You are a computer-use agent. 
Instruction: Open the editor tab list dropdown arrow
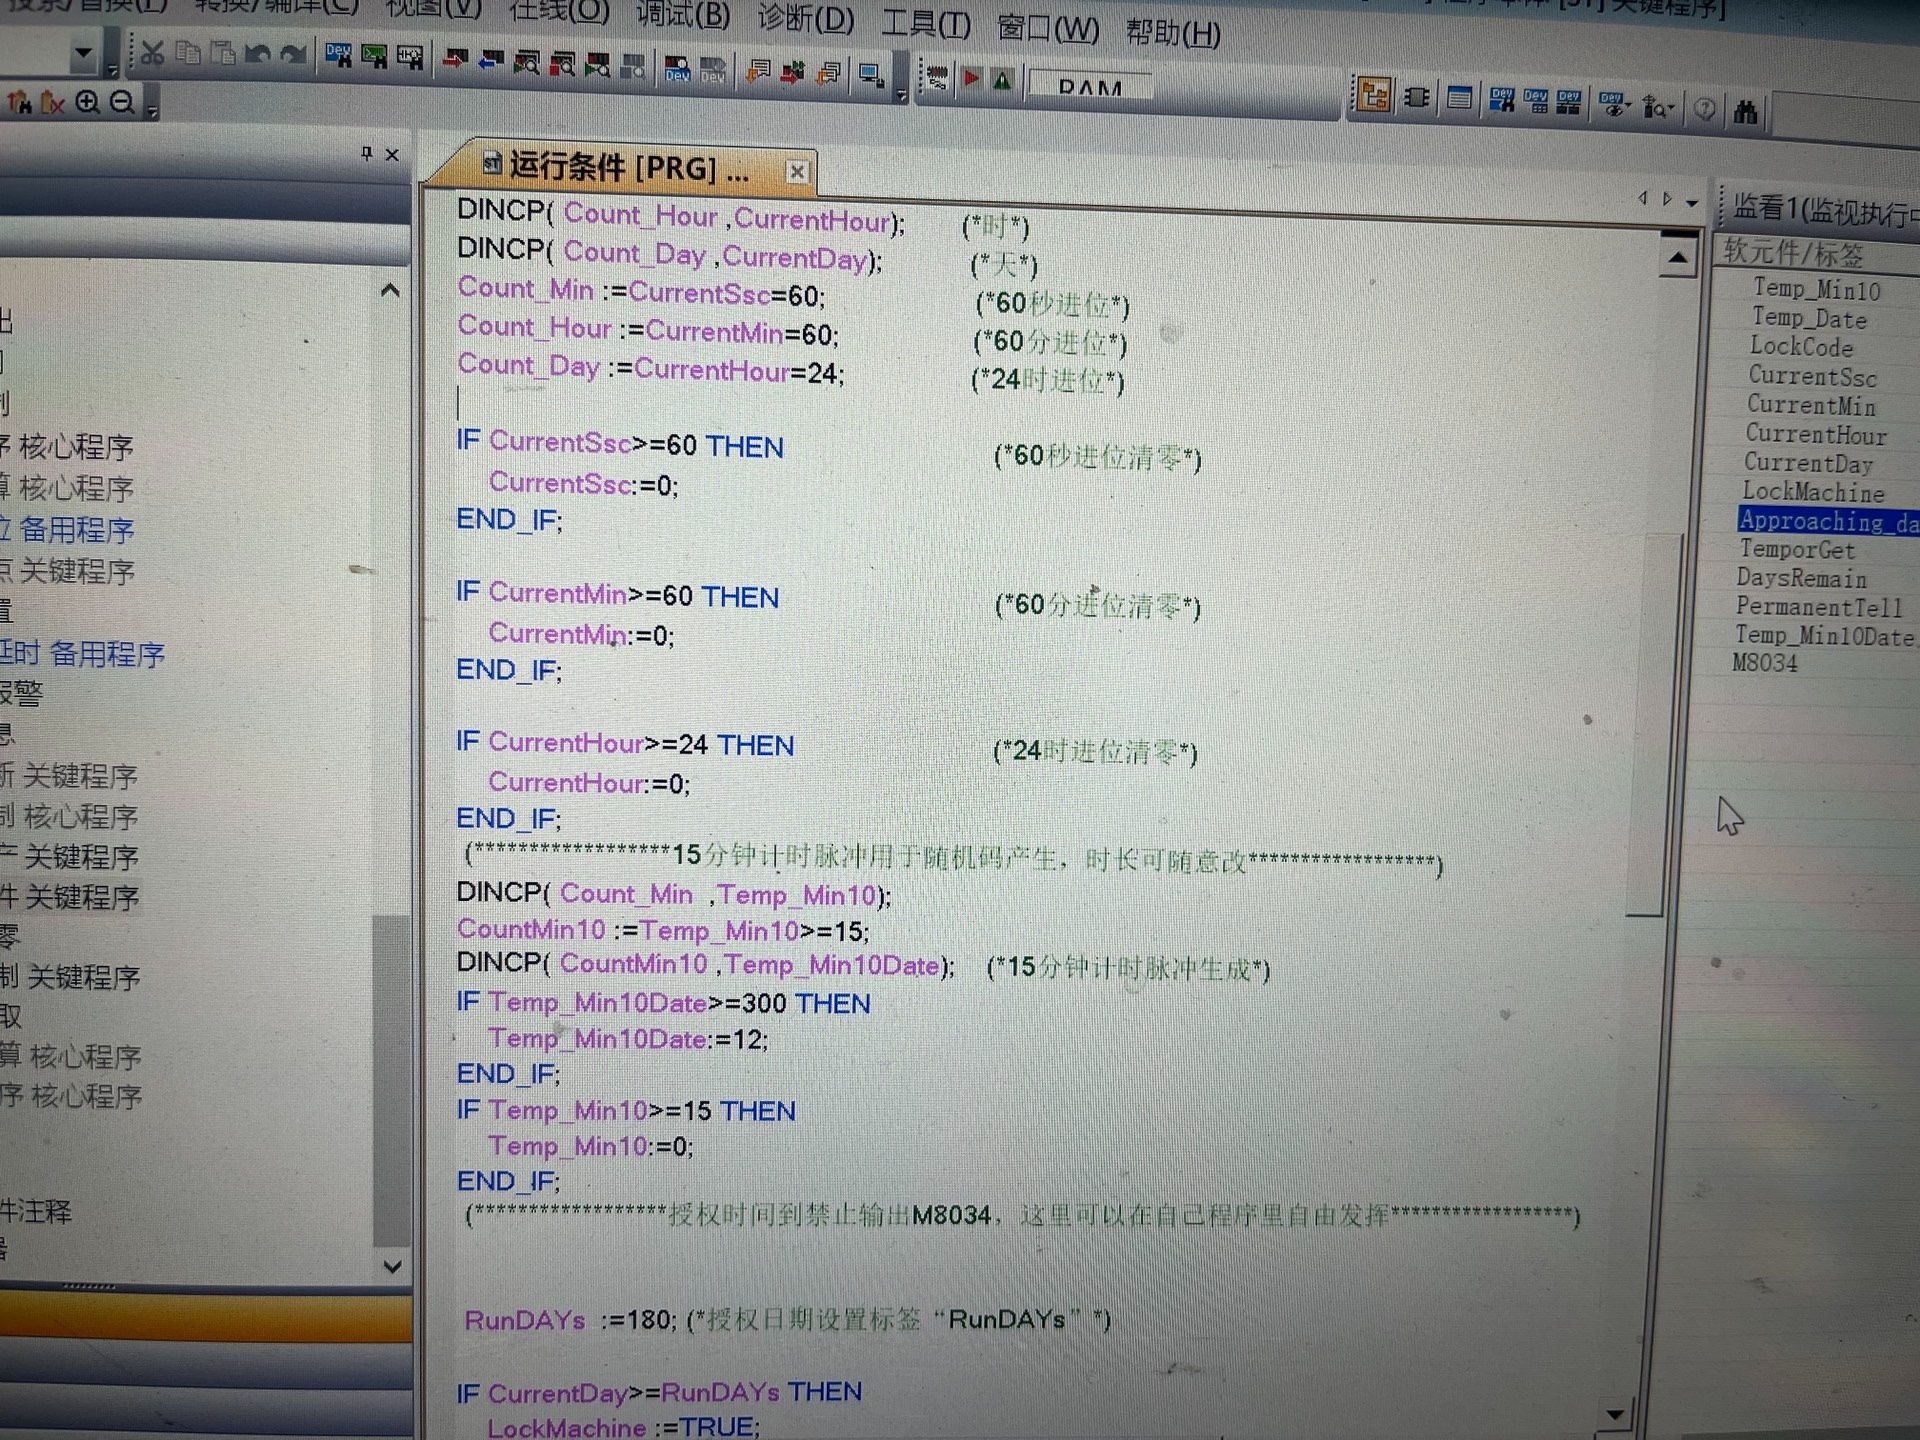(1692, 202)
